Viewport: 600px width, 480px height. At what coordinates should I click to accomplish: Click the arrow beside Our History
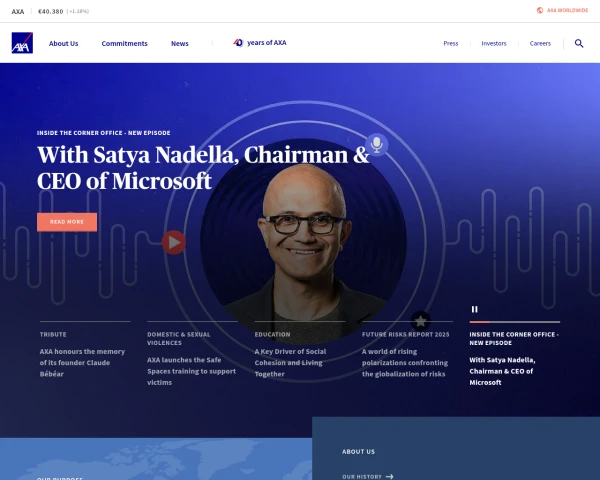coord(390,477)
